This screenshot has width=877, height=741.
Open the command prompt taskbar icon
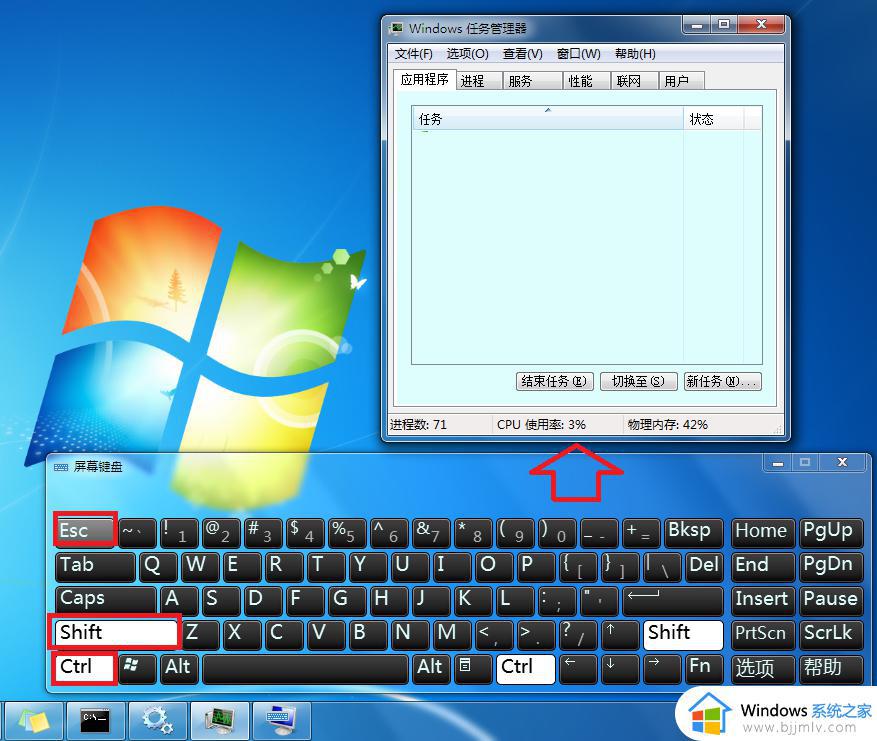click(96, 720)
